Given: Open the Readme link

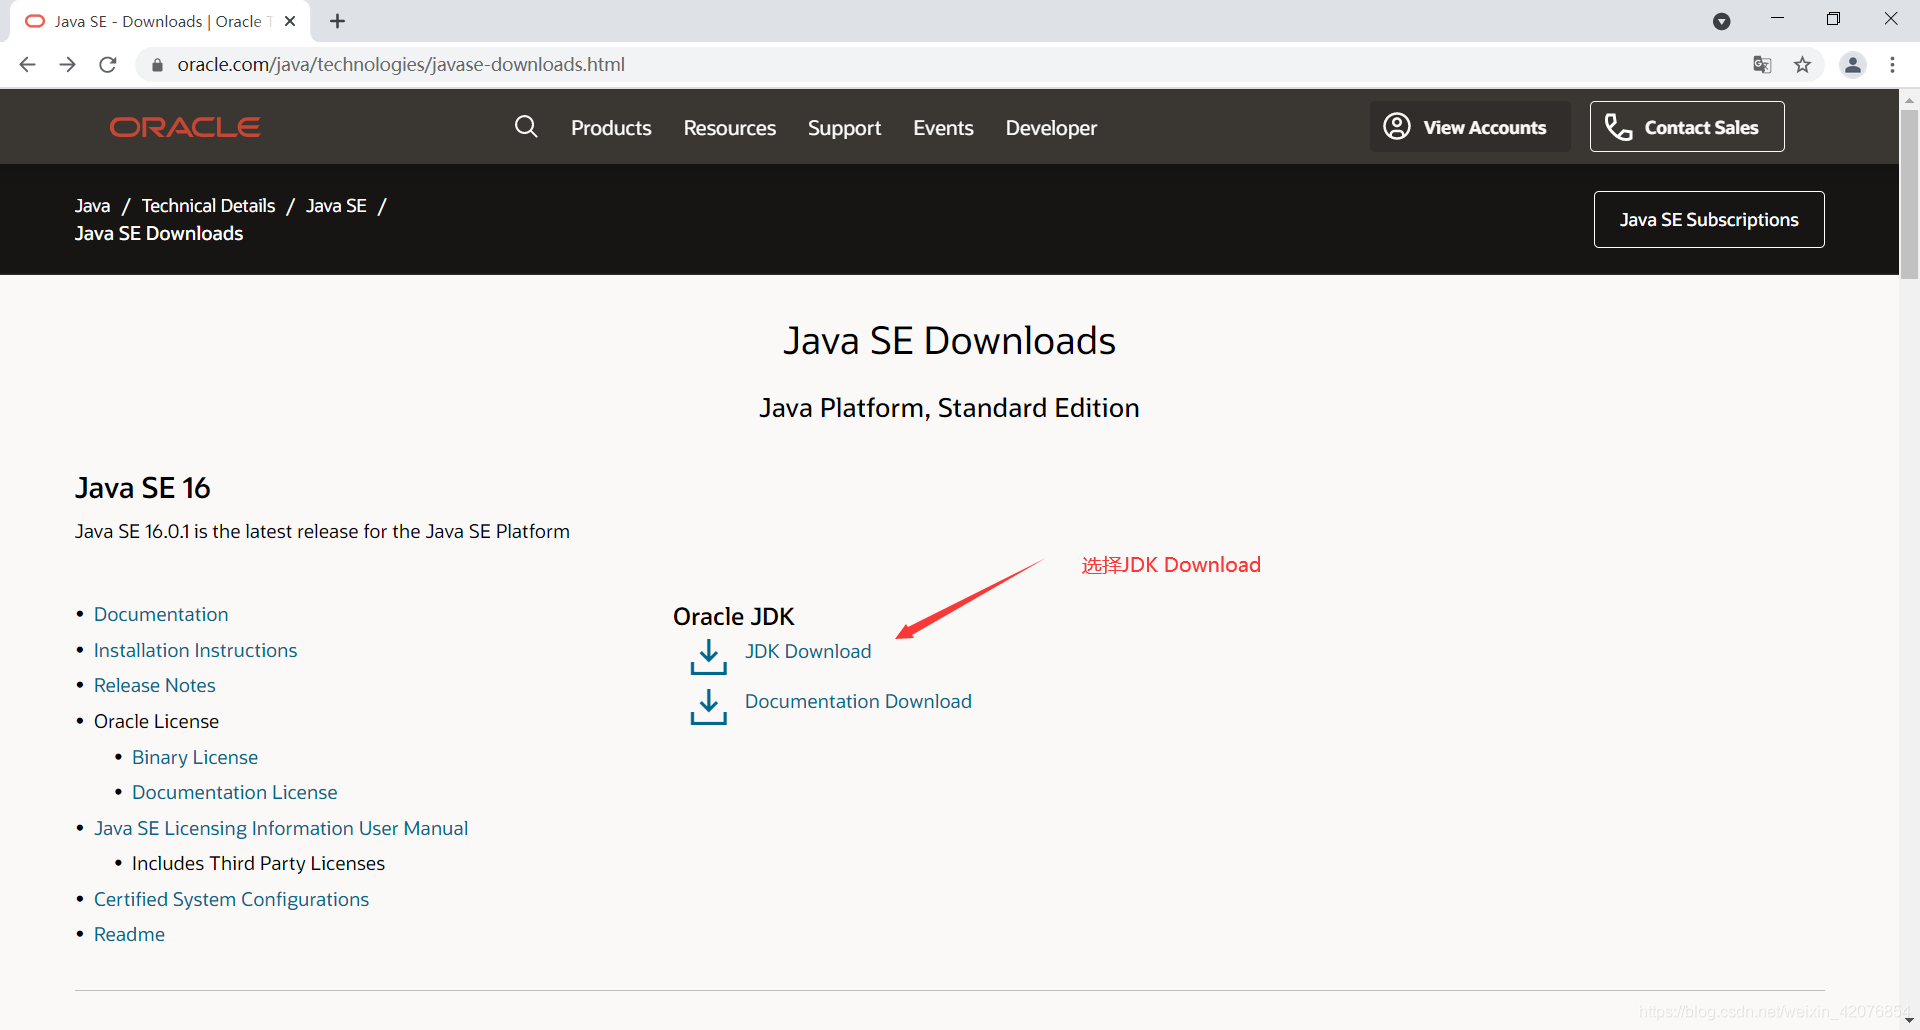Looking at the screenshot, I should (x=129, y=934).
